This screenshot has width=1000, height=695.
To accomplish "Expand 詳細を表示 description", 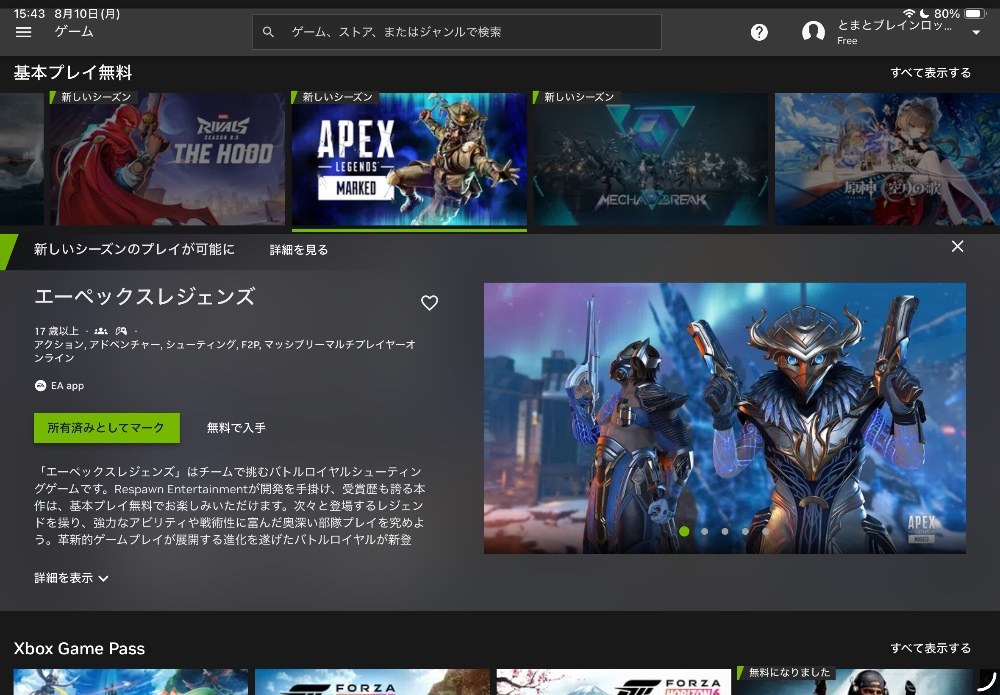I will point(71,578).
